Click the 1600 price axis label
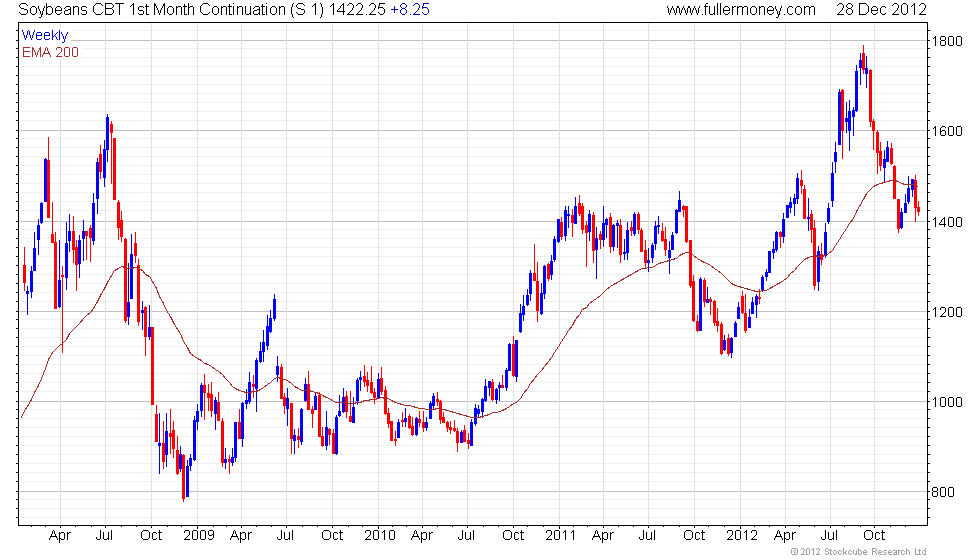The image size is (980, 560). pyautogui.click(x=946, y=131)
